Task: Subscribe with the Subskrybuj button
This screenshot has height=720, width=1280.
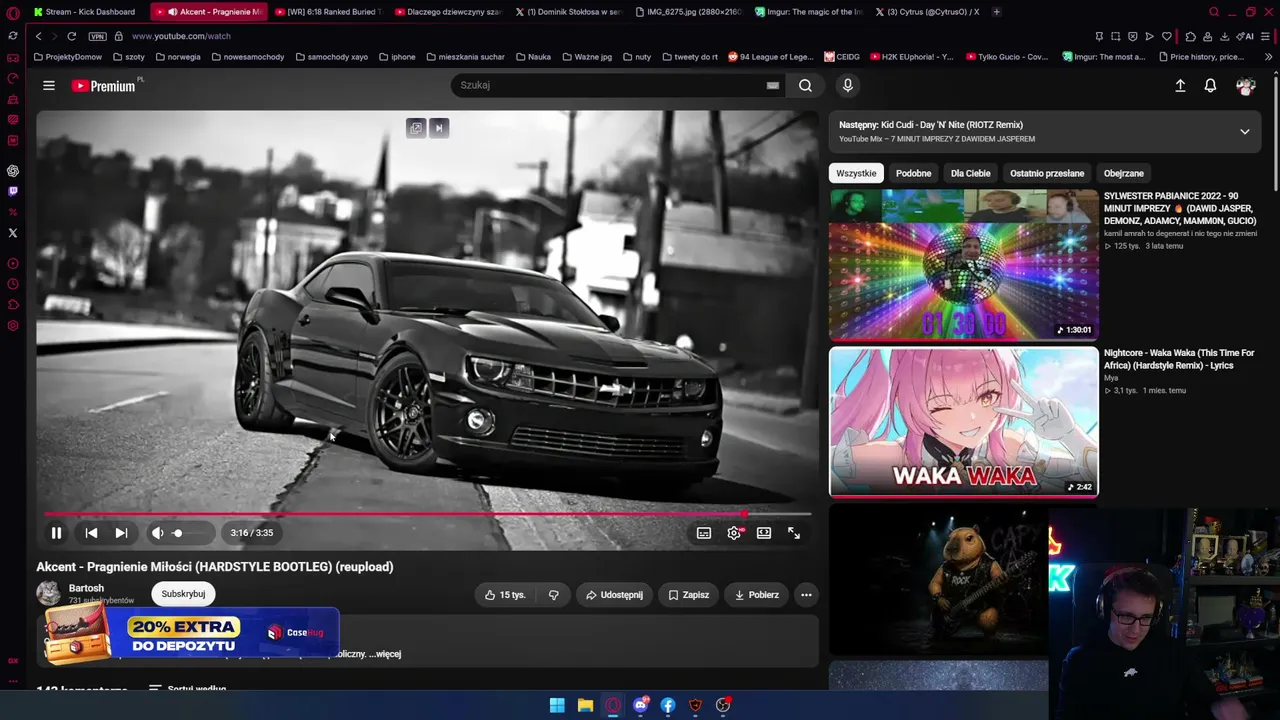Action: tap(183, 594)
